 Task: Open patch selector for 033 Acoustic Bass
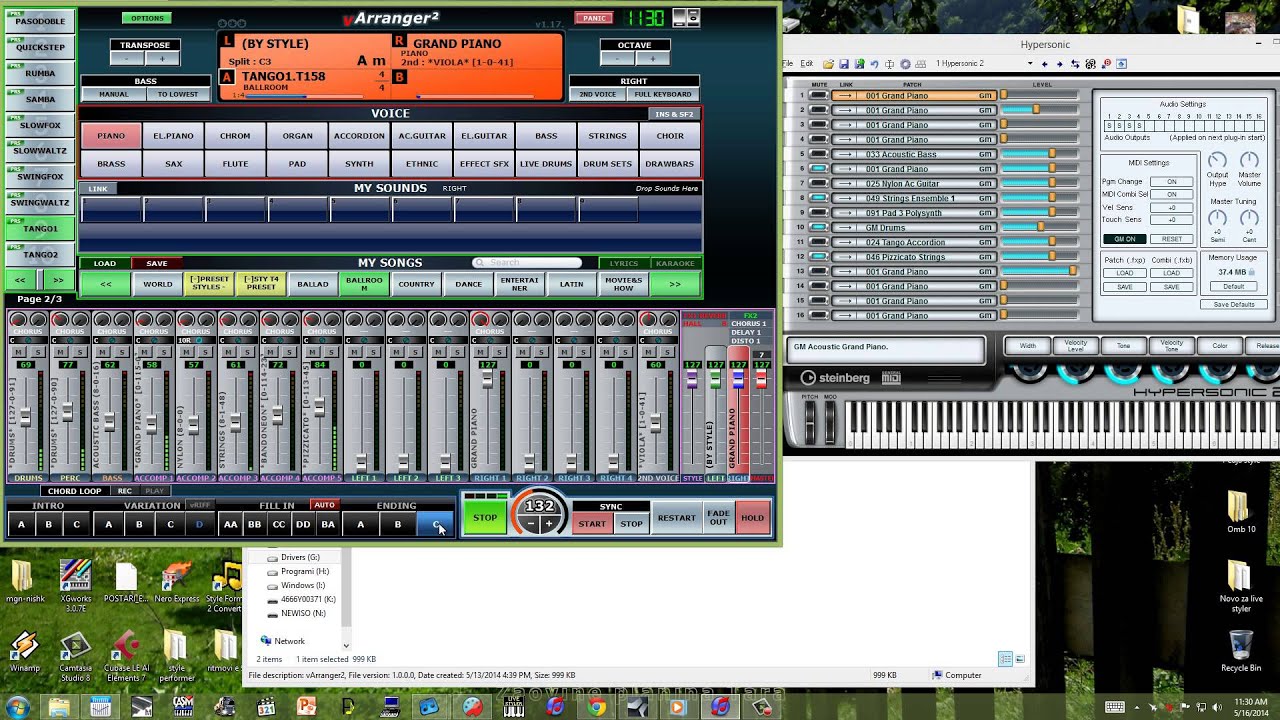coord(913,154)
